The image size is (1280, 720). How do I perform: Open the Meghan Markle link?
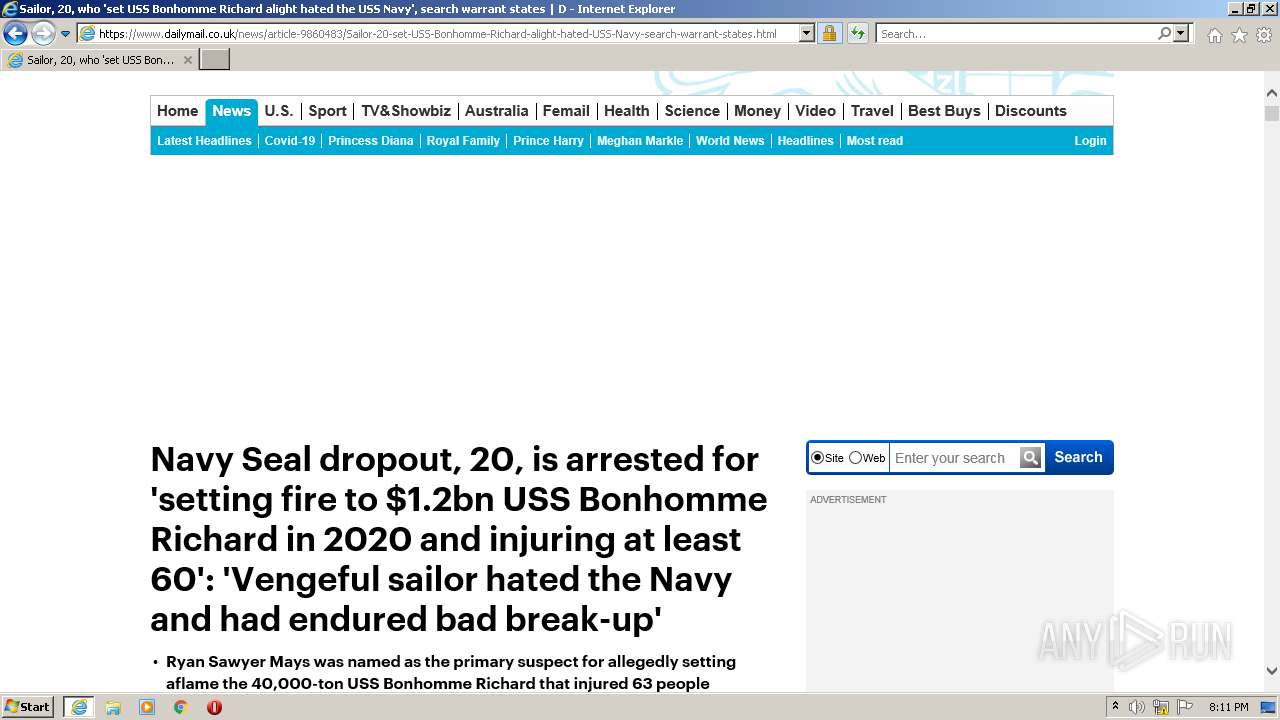640,141
